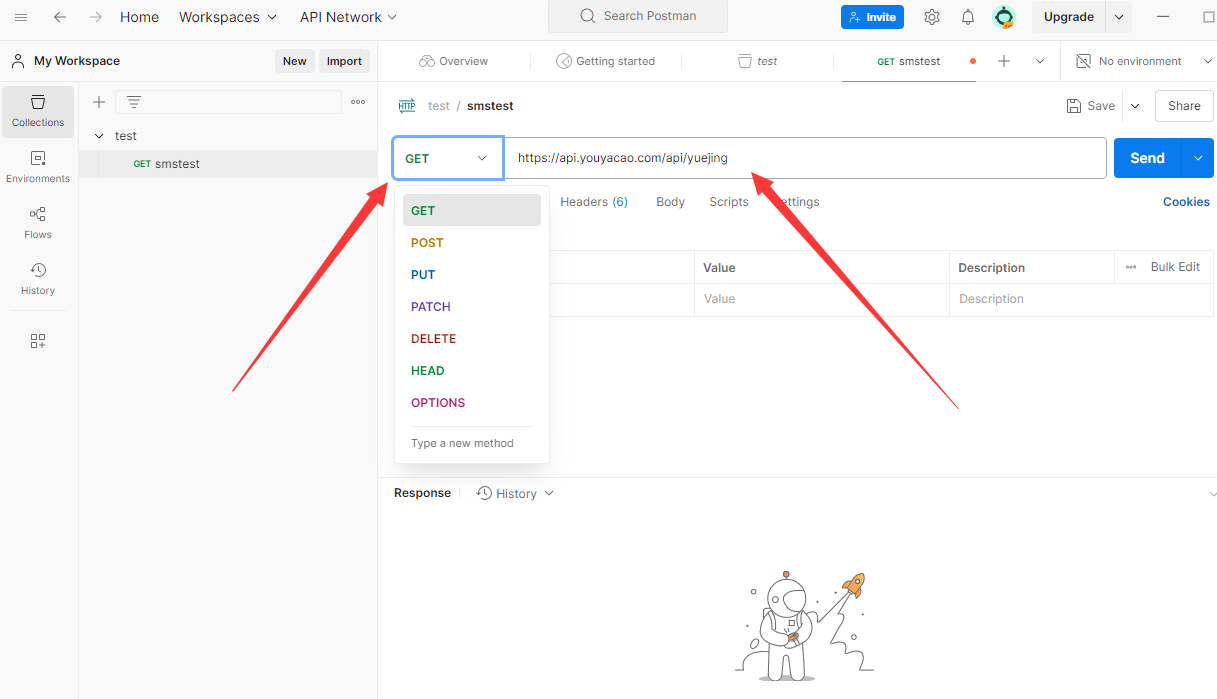This screenshot has width=1217, height=699.
Task: Switch to the Overview tab
Action: tap(454, 61)
